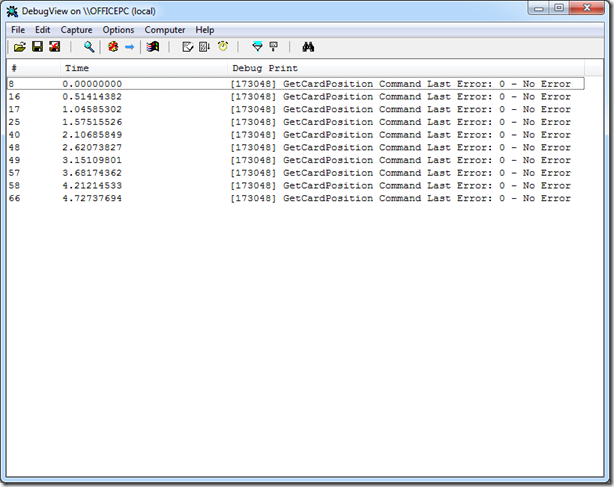Select log row number 49

[x=296, y=160]
